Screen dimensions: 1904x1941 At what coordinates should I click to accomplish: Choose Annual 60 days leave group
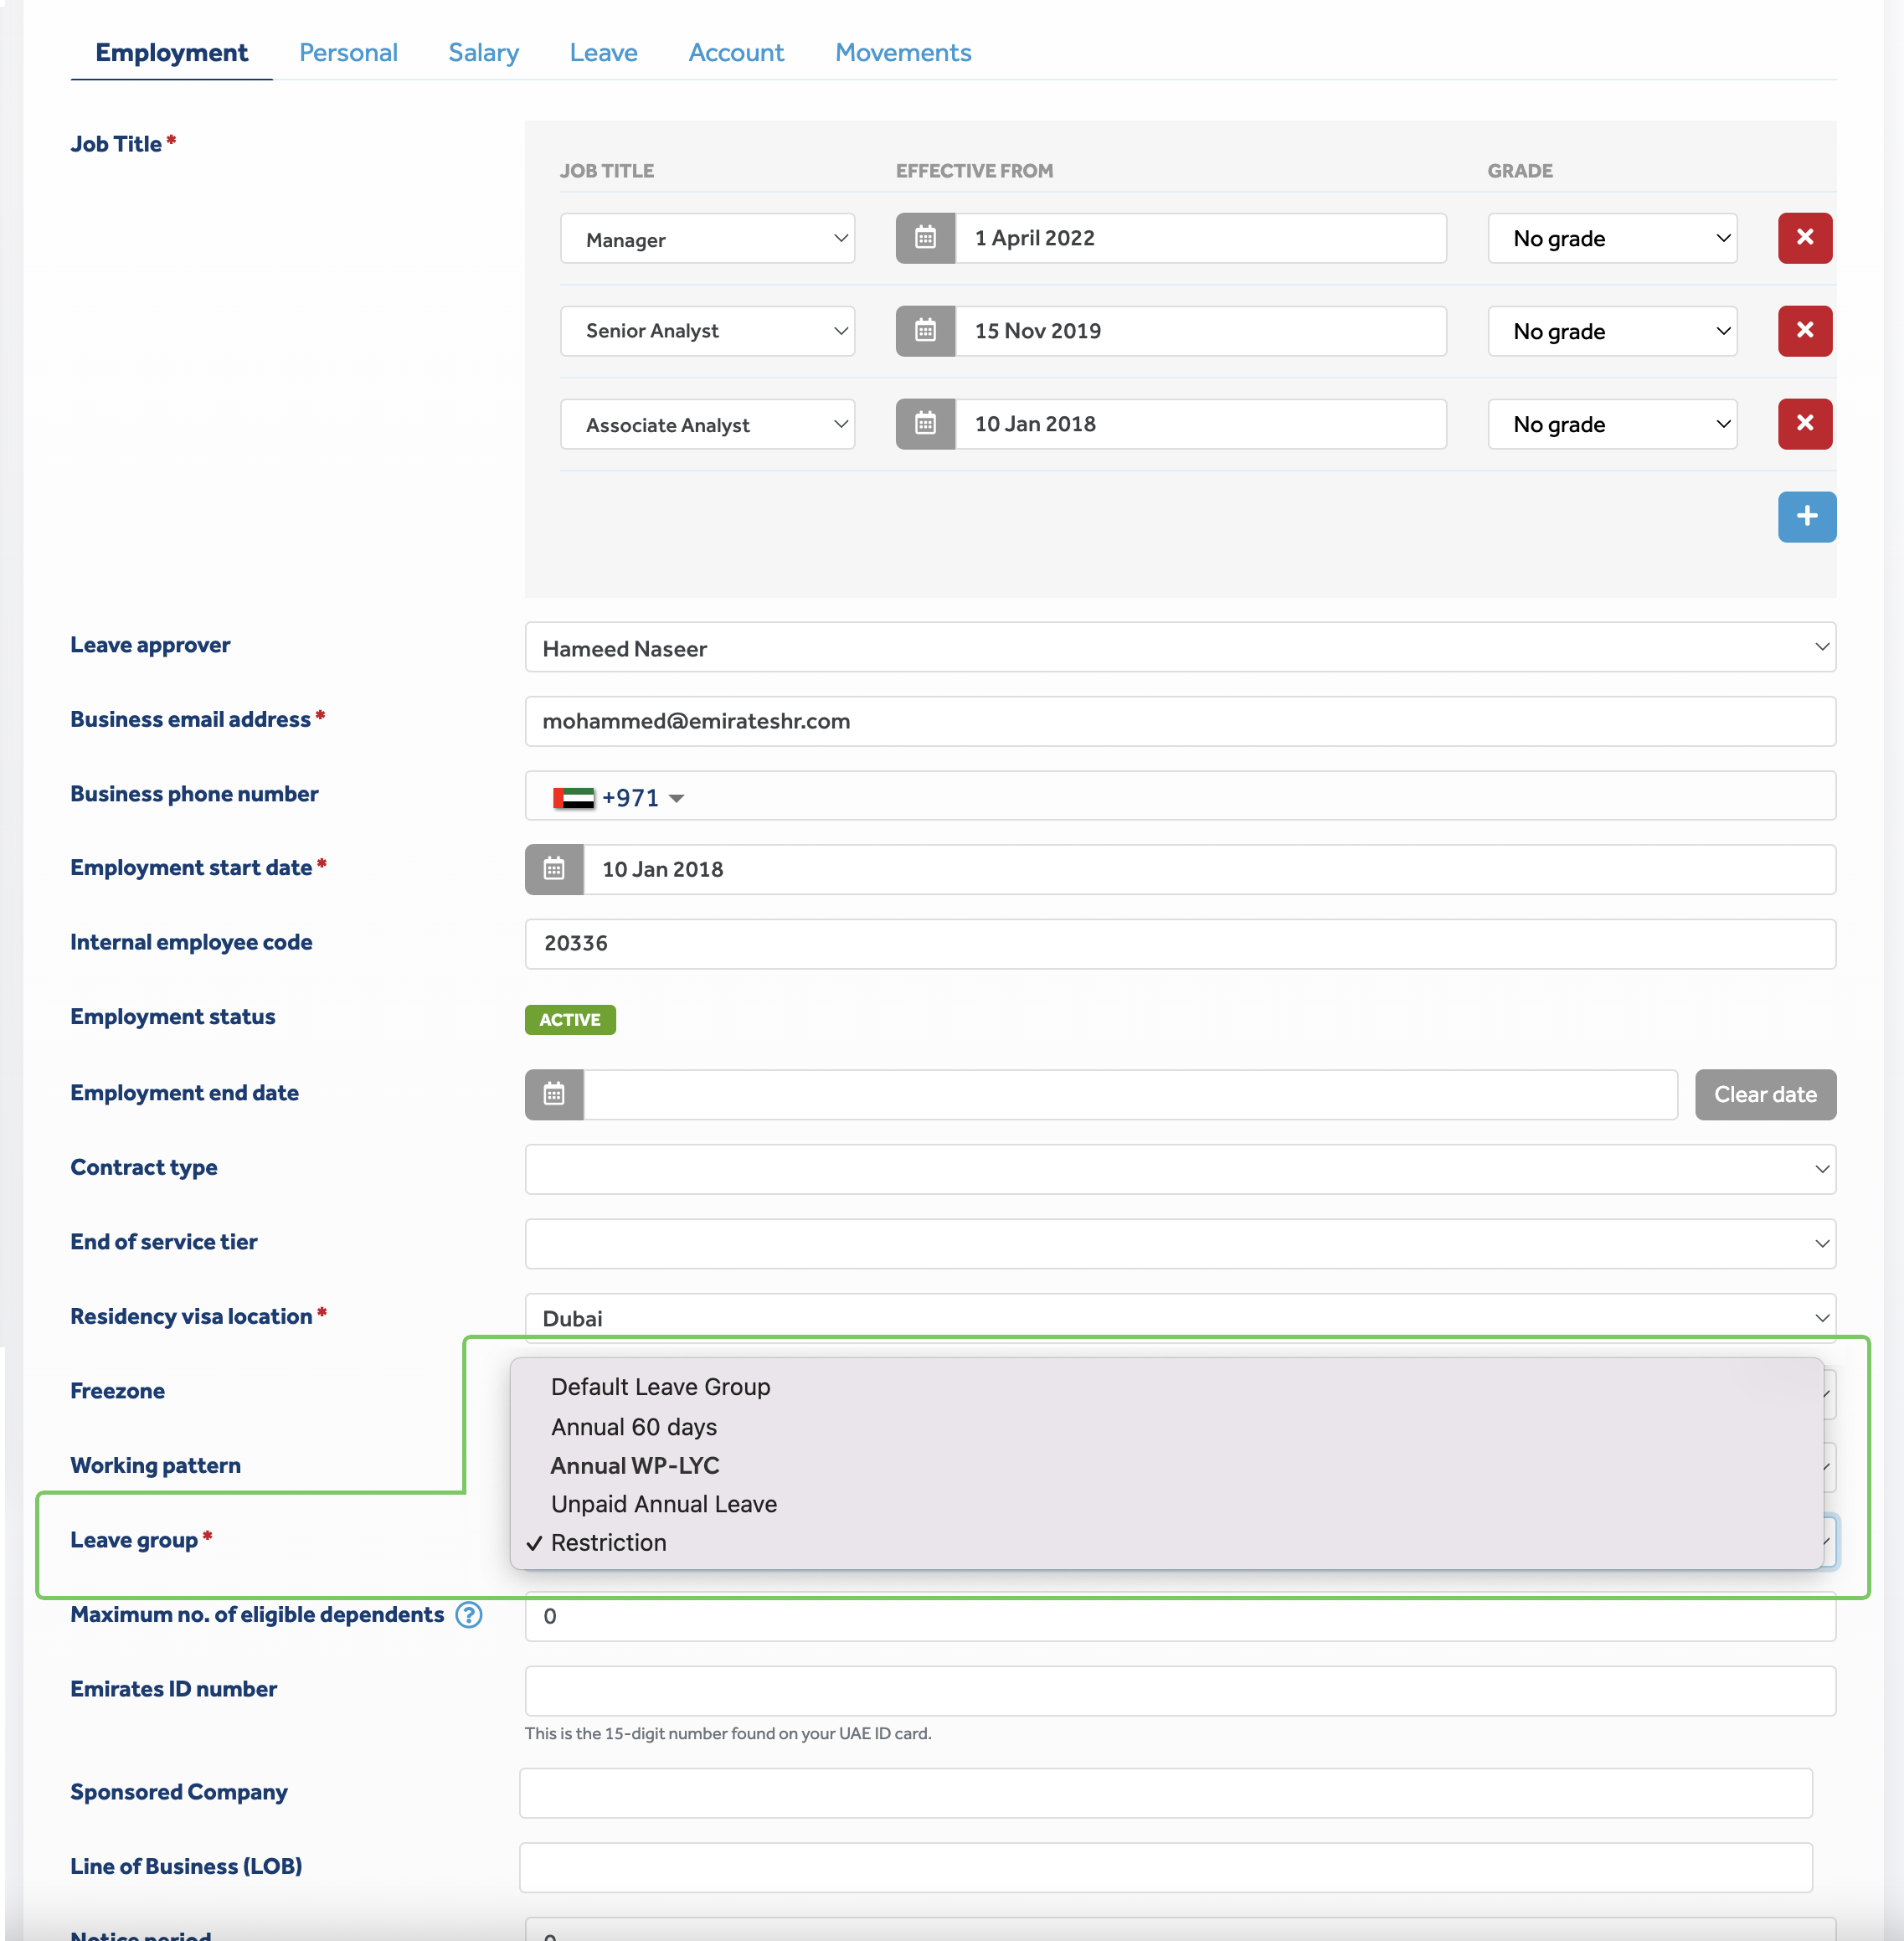(x=634, y=1427)
